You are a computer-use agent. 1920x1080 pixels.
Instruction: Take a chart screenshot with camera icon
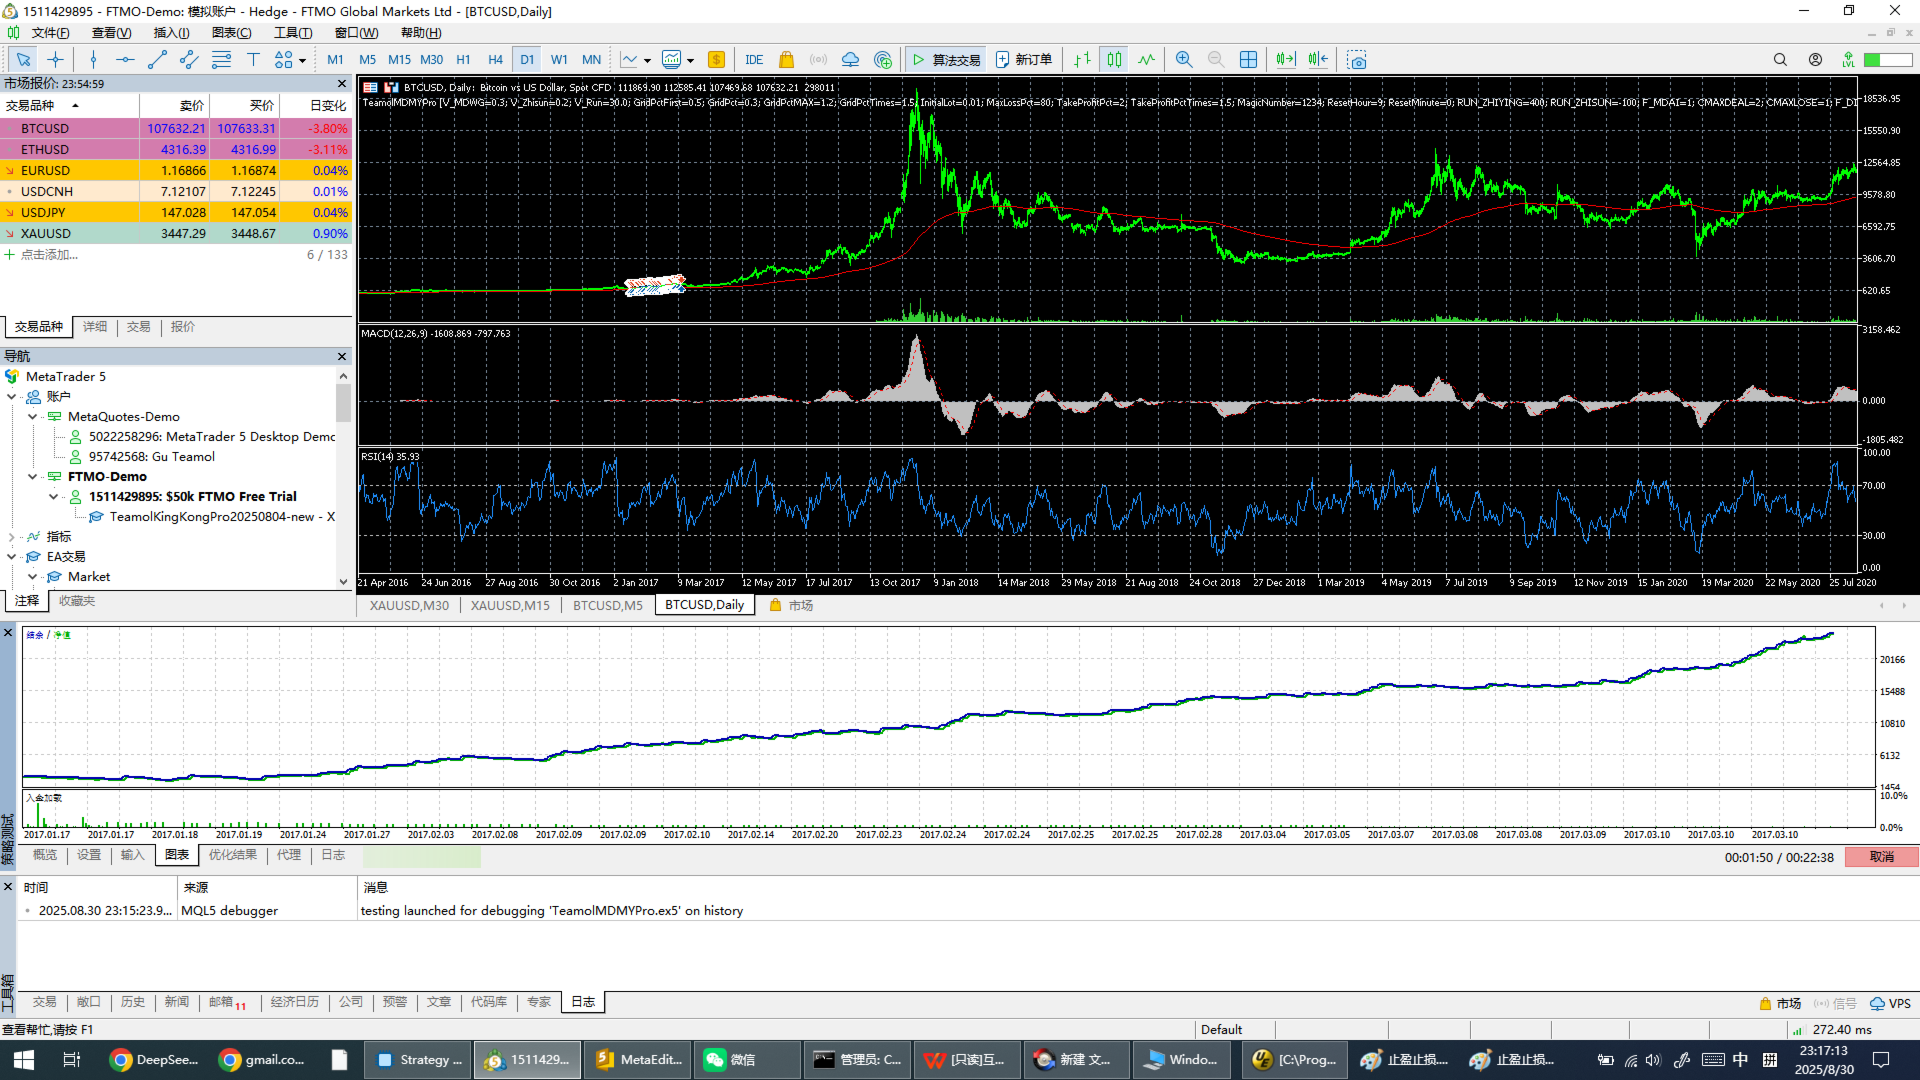tap(1356, 60)
